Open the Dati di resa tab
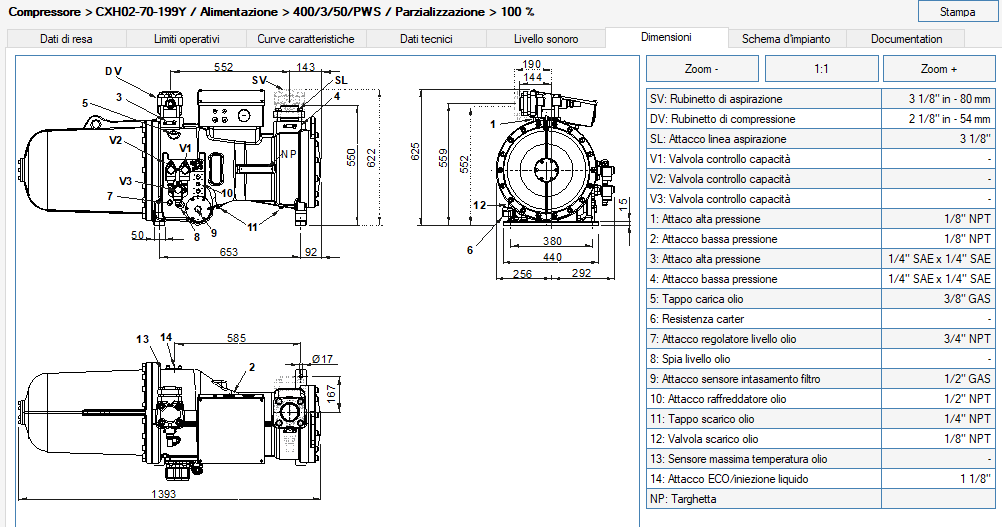The width and height of the screenshot is (1002, 527). (66, 39)
